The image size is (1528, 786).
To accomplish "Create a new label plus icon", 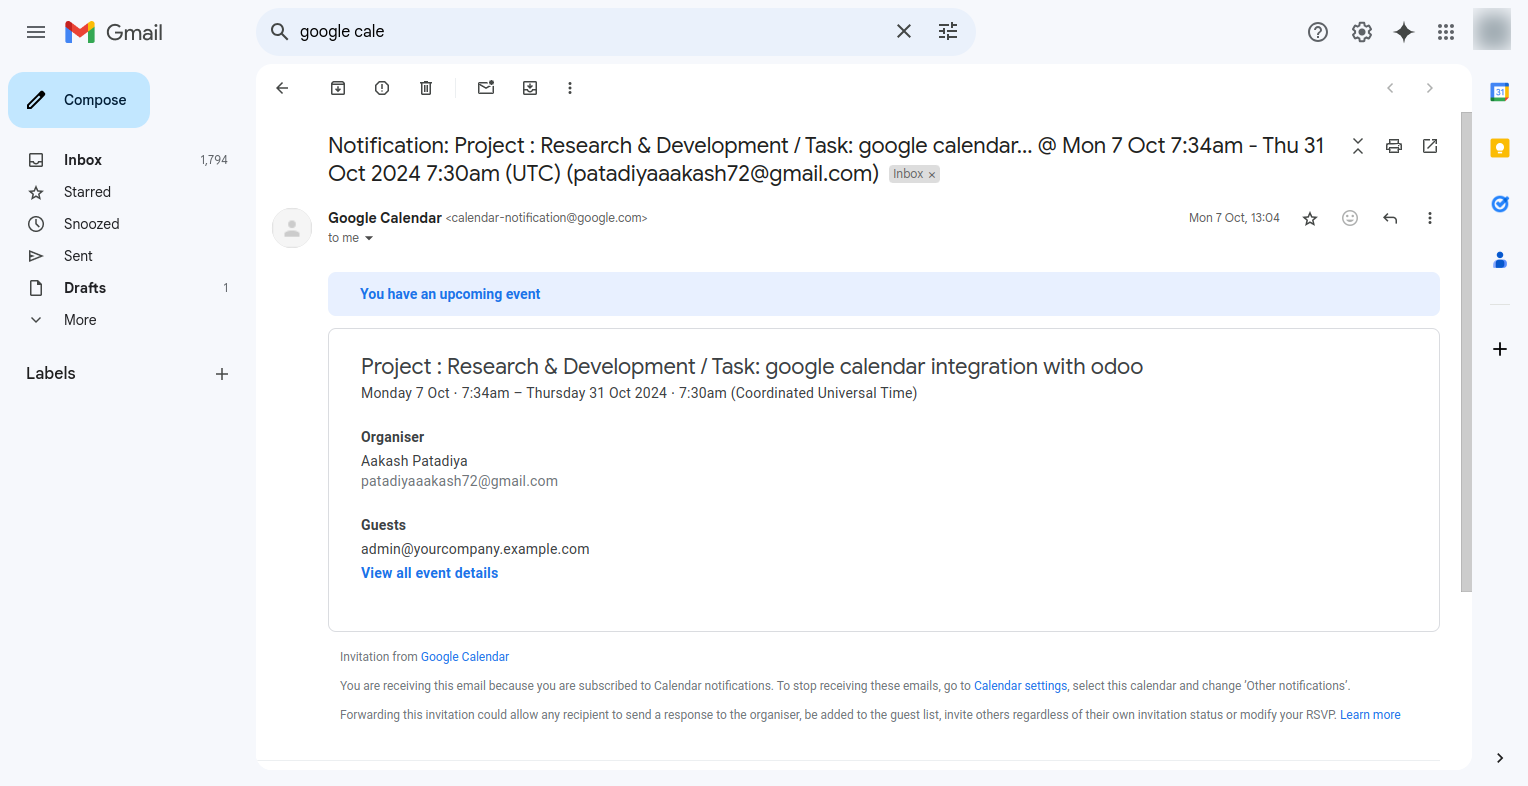I will (222, 374).
